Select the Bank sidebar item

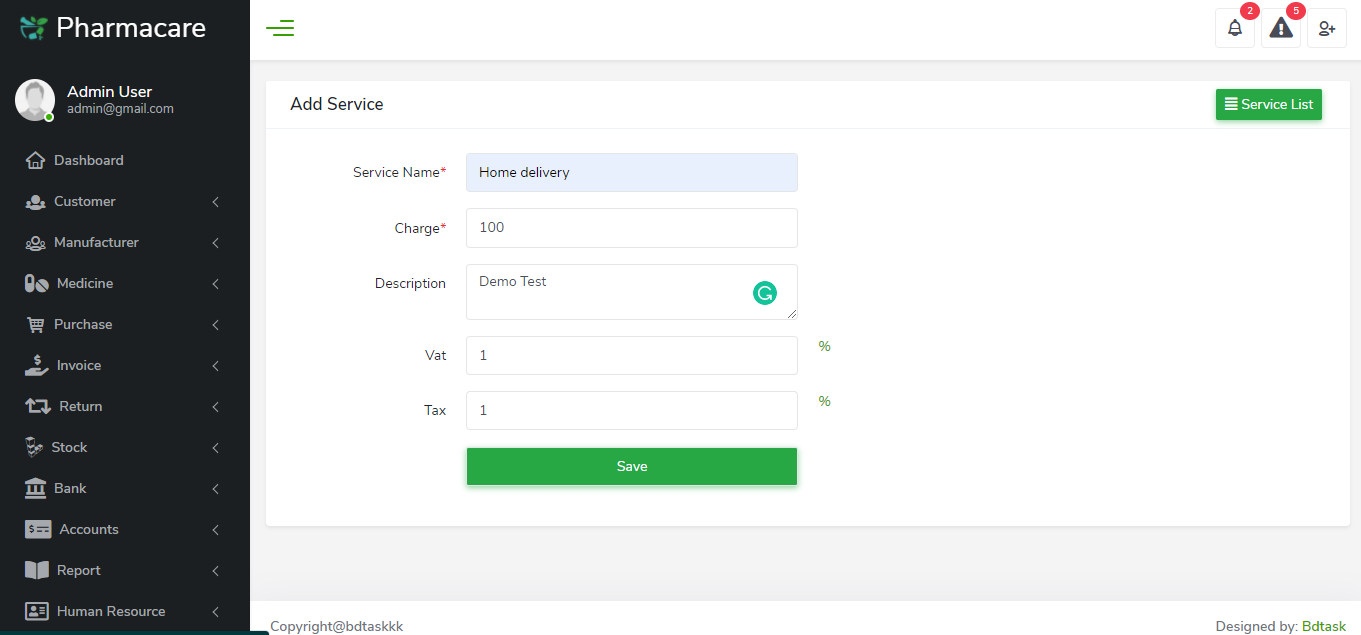[x=70, y=489]
